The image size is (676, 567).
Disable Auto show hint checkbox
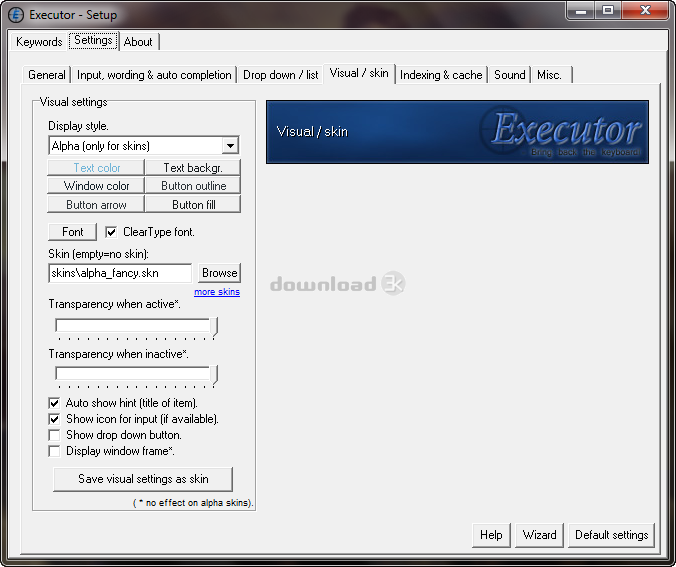click(54, 403)
